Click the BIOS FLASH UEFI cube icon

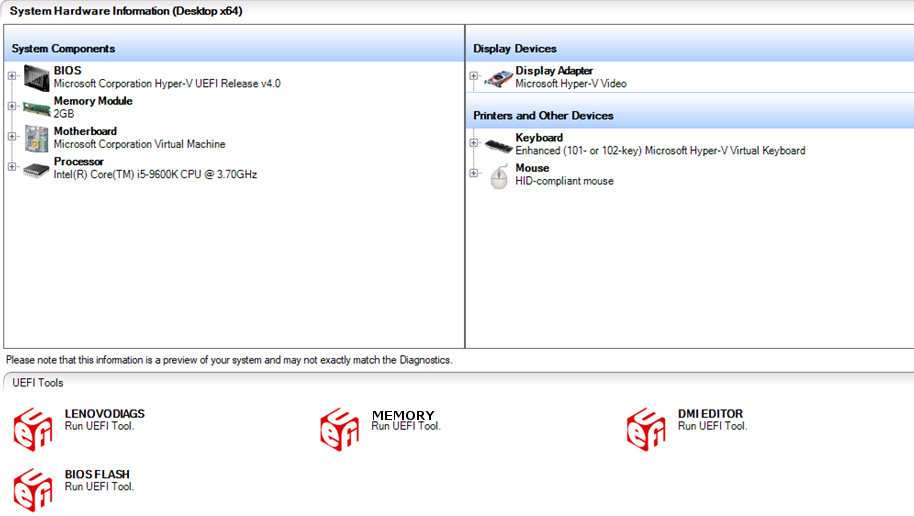pyautogui.click(x=33, y=490)
